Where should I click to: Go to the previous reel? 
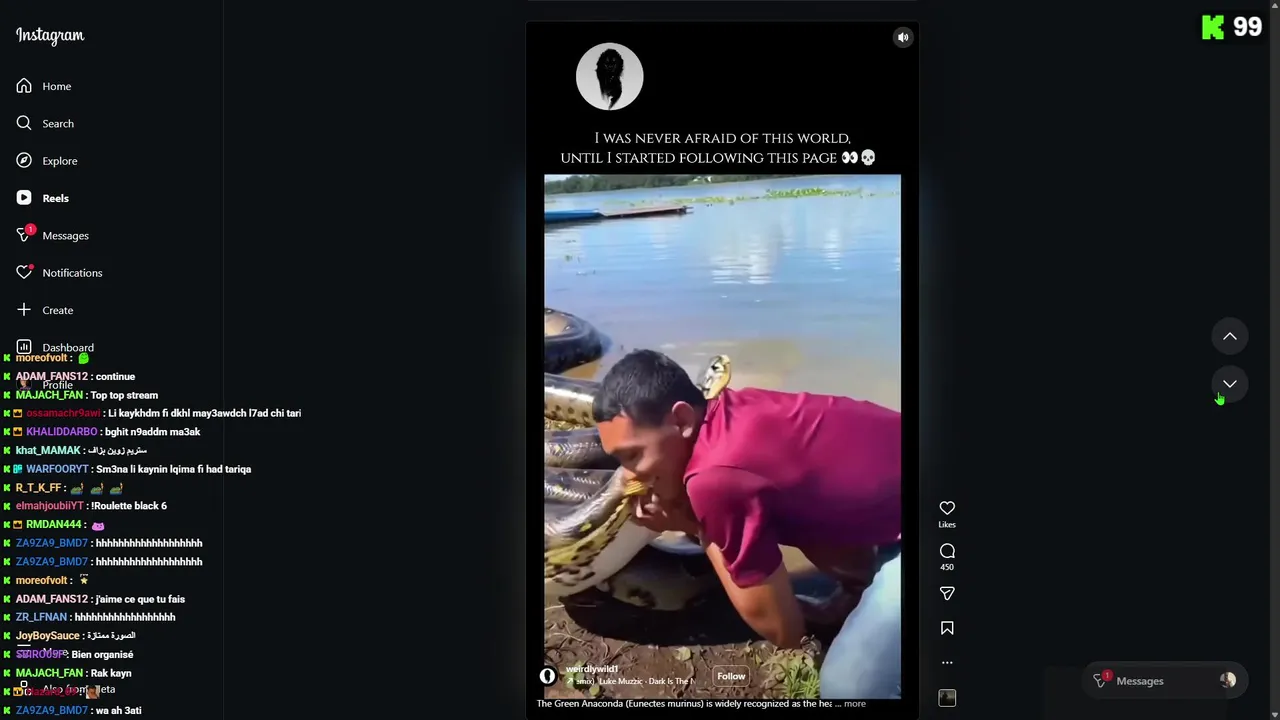[x=1230, y=336]
